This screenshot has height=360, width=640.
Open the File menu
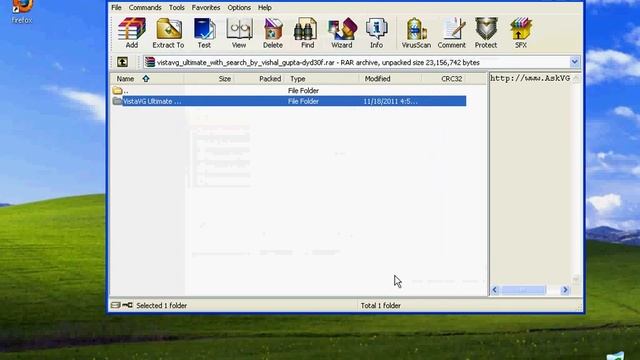point(116,7)
